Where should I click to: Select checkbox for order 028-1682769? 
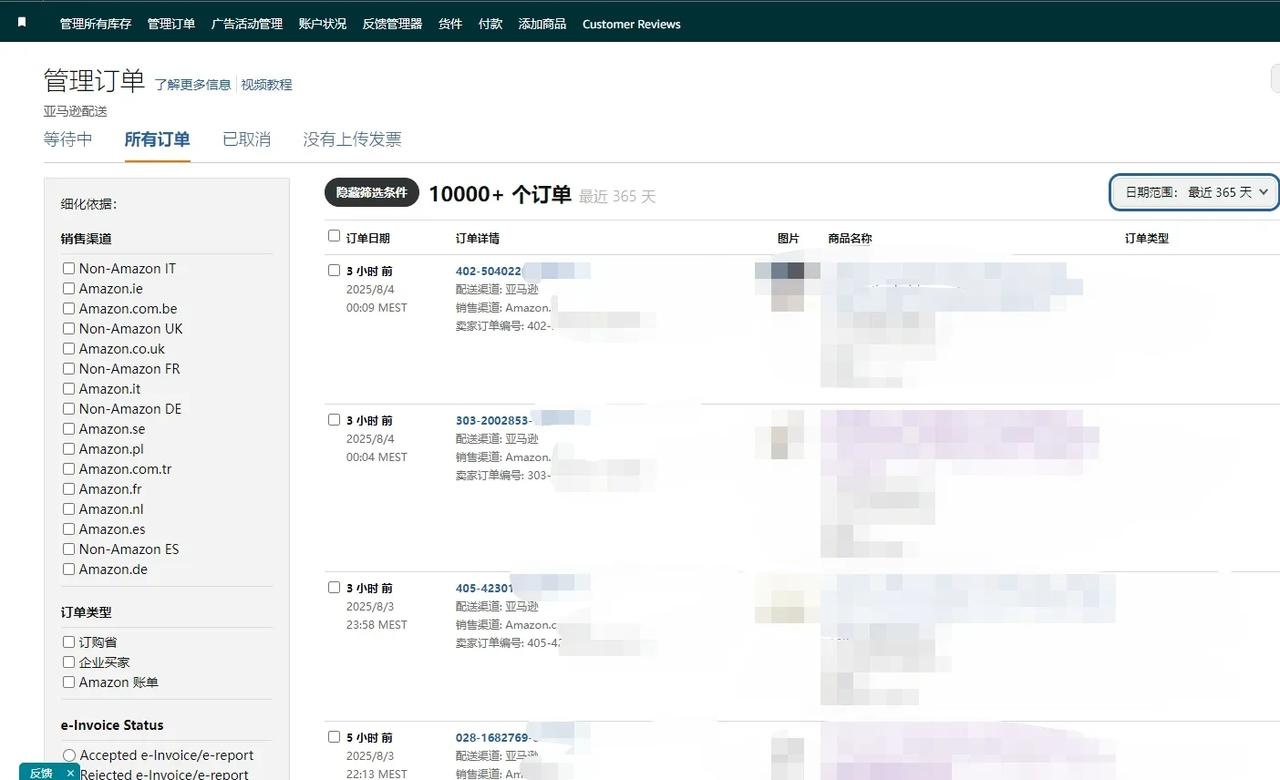(334, 737)
